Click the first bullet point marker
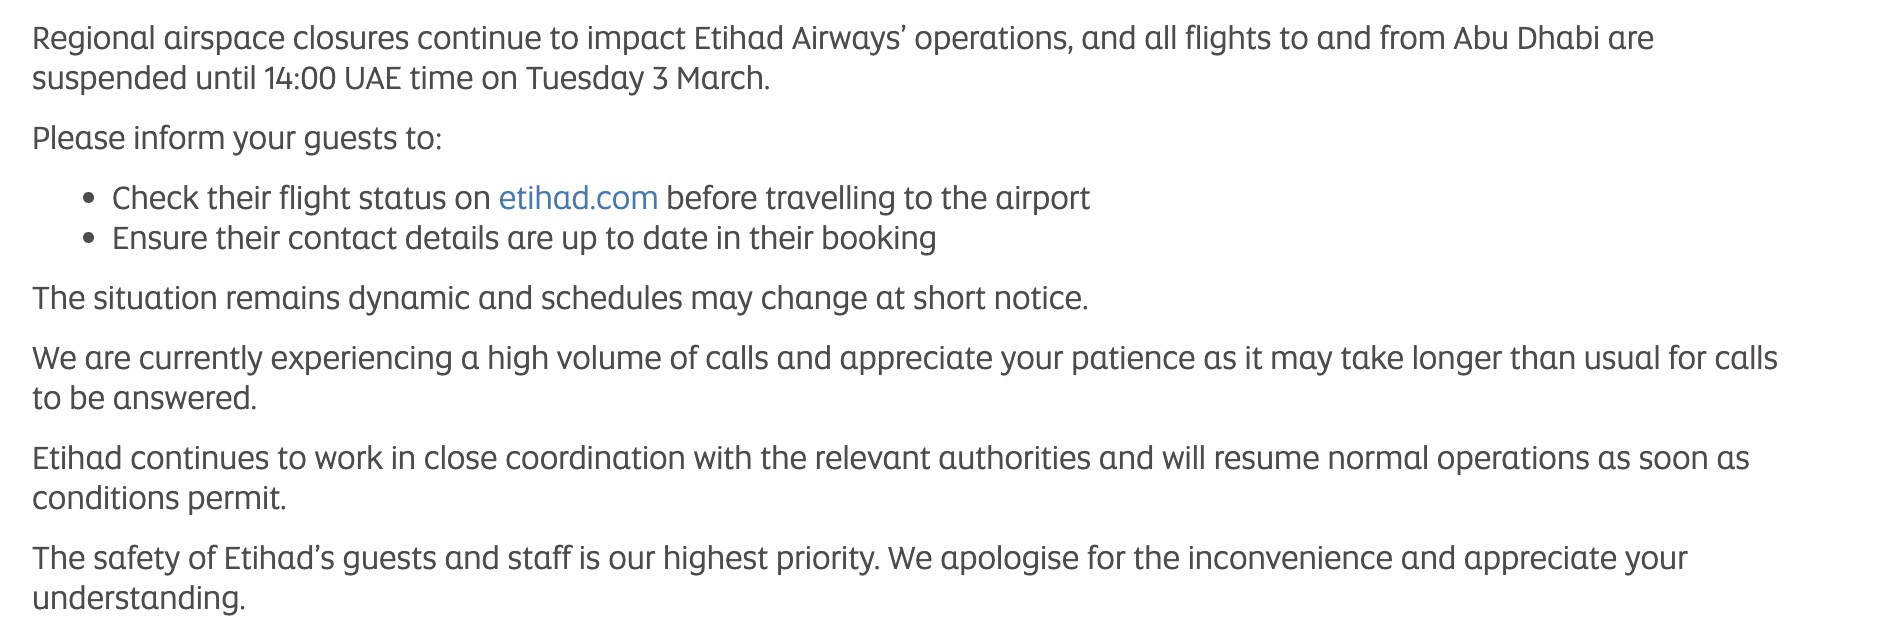Viewport: 1892px width, 634px height. [x=90, y=199]
